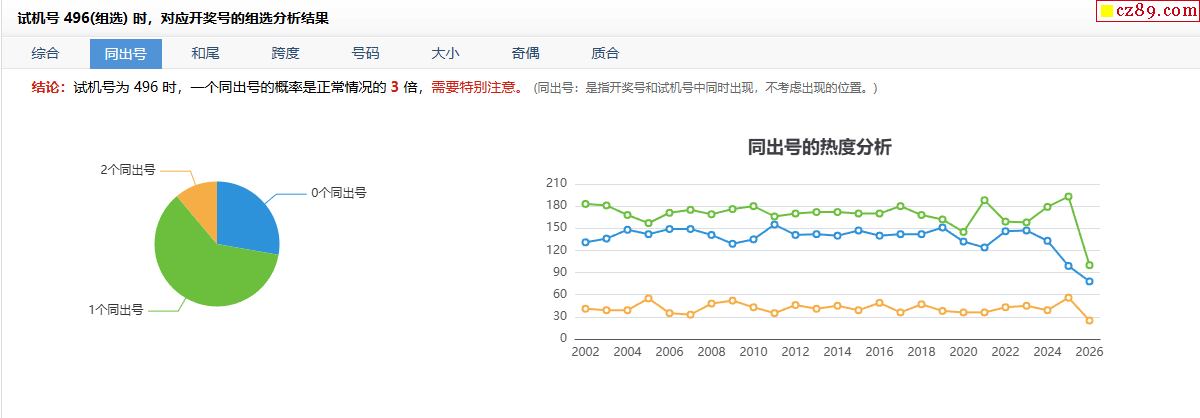Select the 同出号 tab
Image resolution: width=1200 pixels, height=418 pixels.
pyautogui.click(x=125, y=54)
